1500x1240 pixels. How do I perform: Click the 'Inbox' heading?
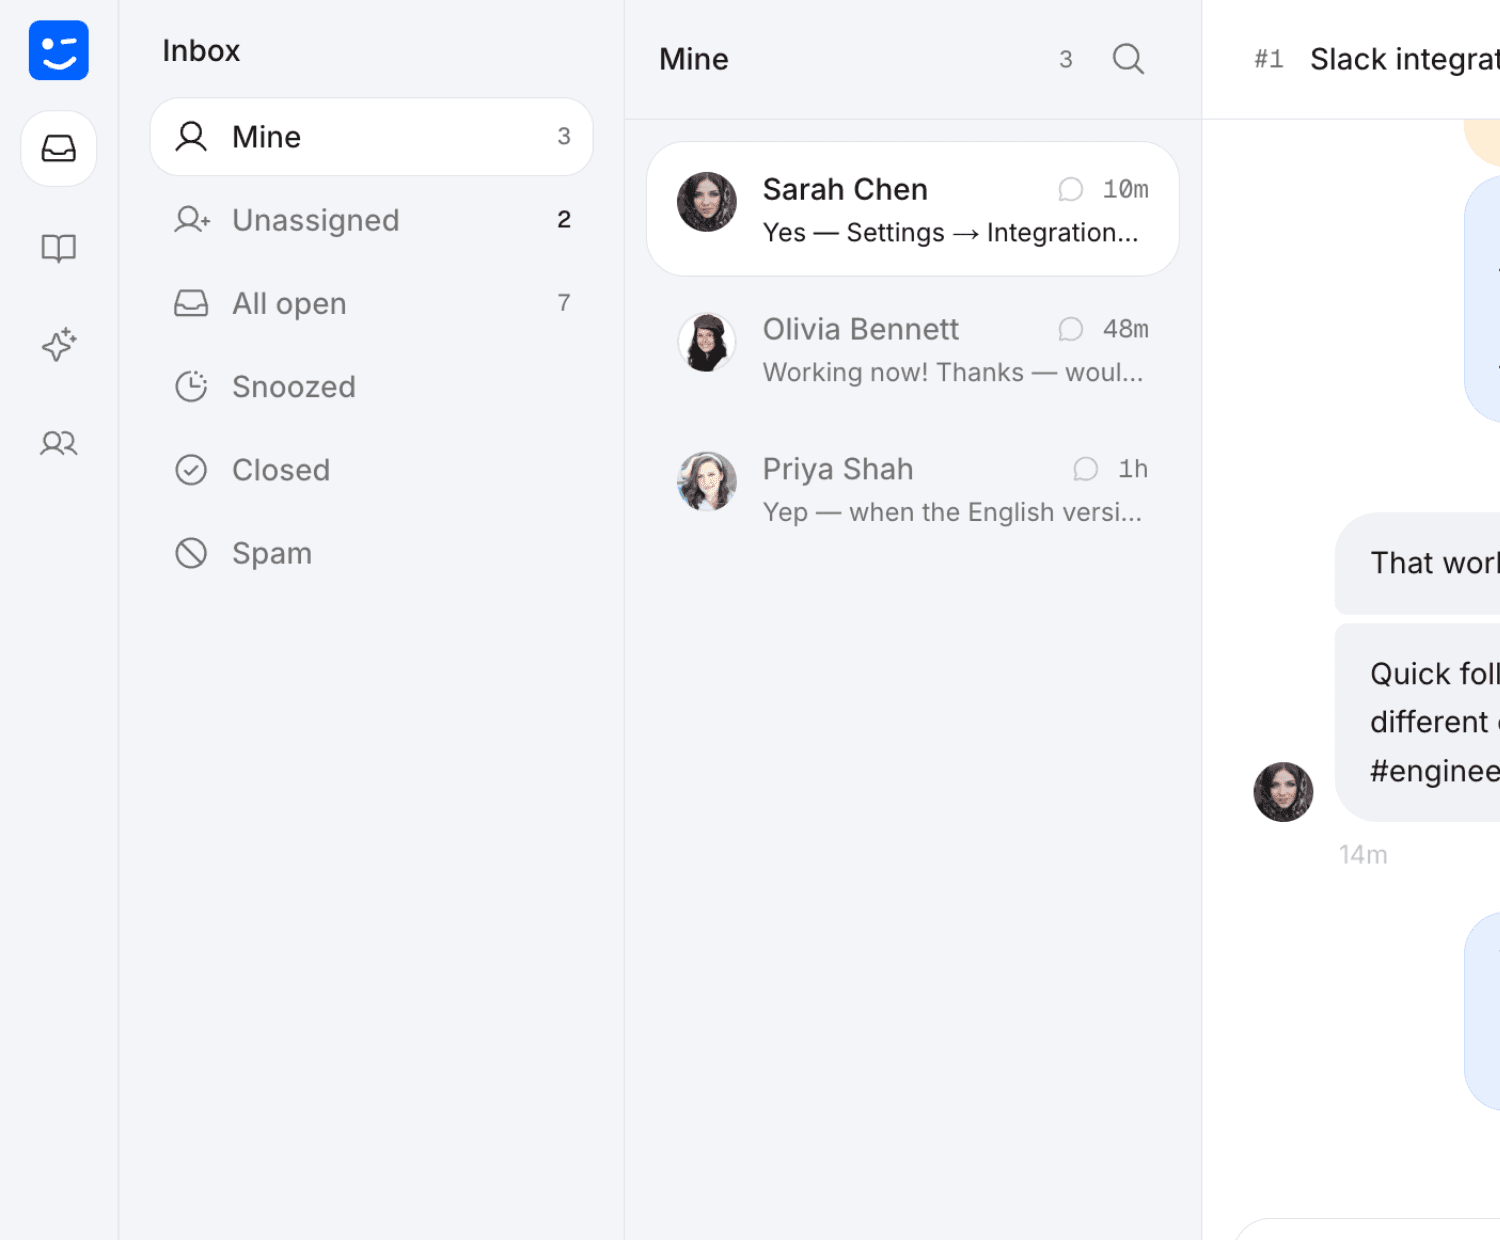[201, 51]
